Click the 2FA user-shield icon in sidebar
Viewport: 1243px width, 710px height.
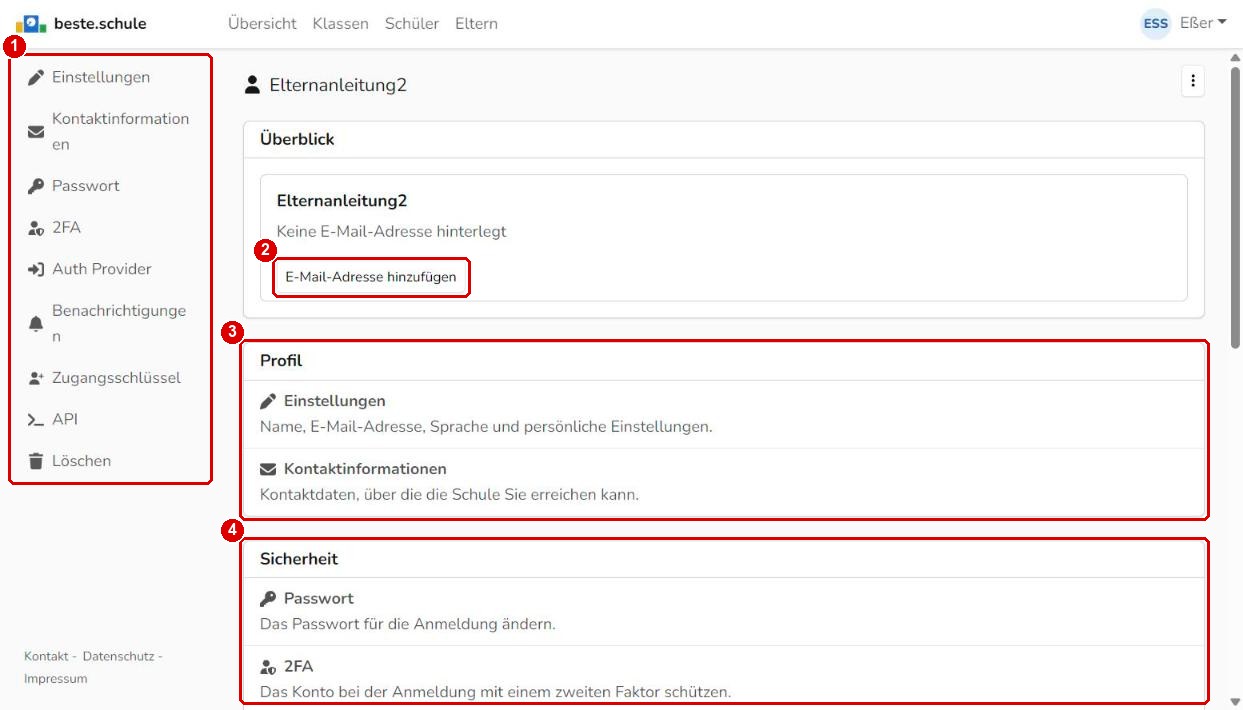37,228
